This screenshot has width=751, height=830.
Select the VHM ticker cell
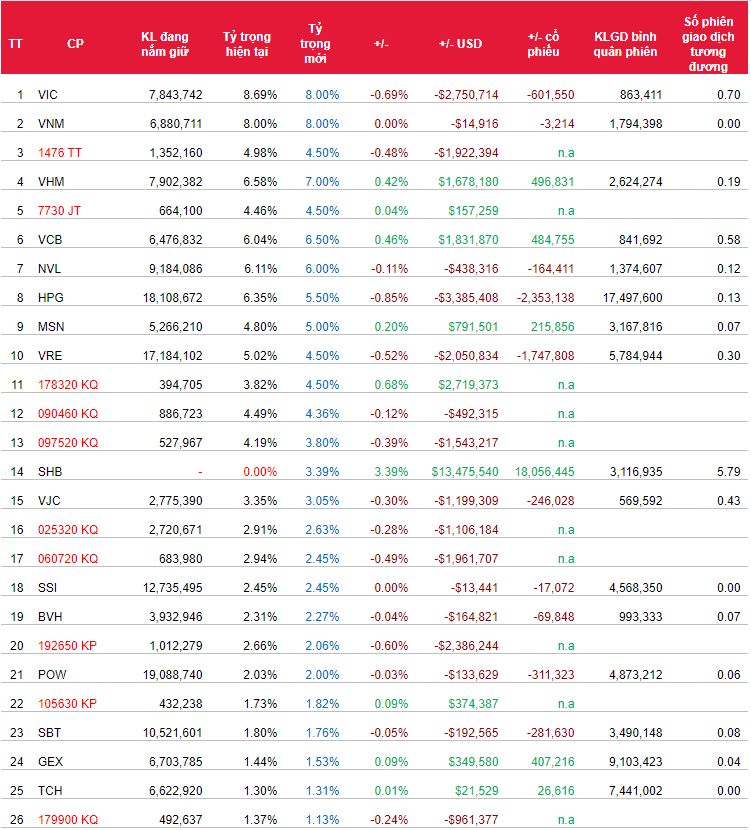coord(51,182)
